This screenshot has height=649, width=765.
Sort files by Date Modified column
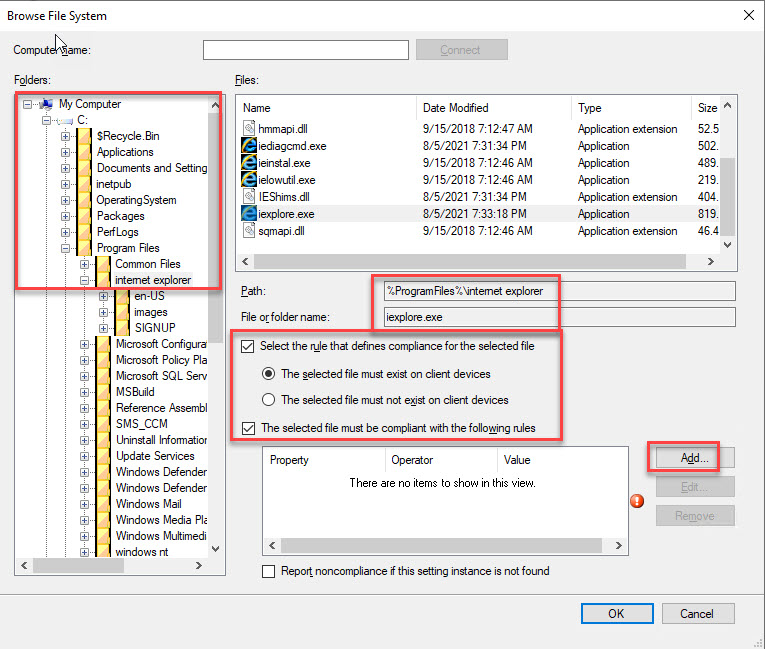point(492,108)
